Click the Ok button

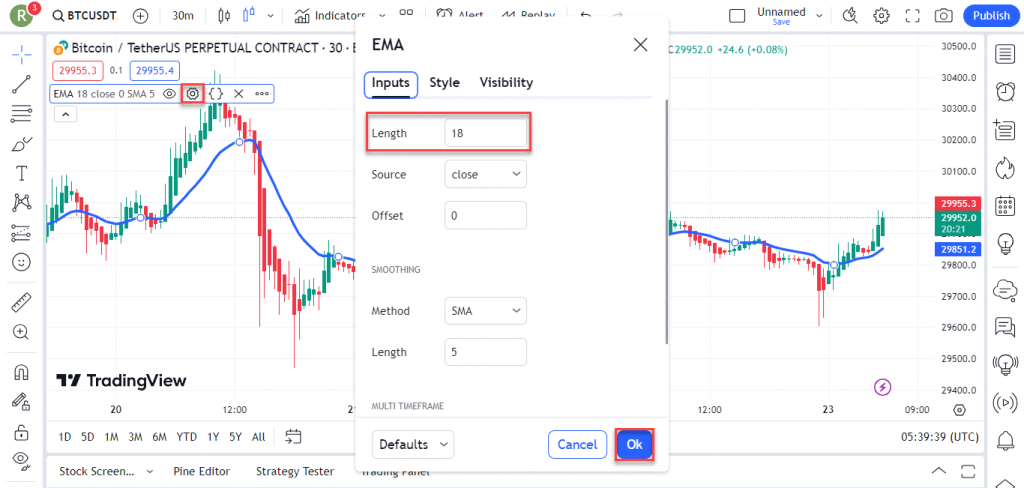[x=634, y=444]
